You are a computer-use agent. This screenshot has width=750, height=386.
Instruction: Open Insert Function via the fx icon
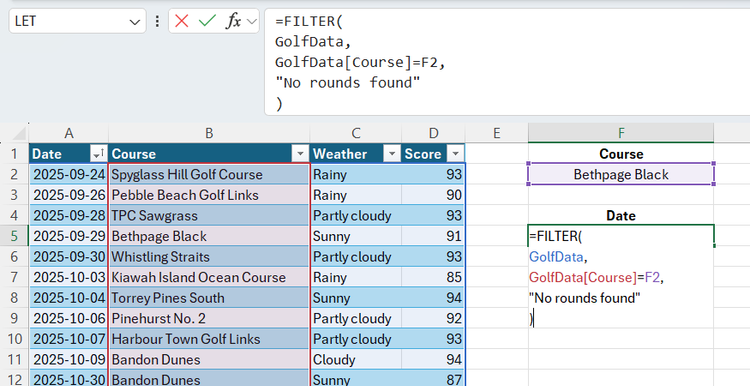tap(233, 21)
